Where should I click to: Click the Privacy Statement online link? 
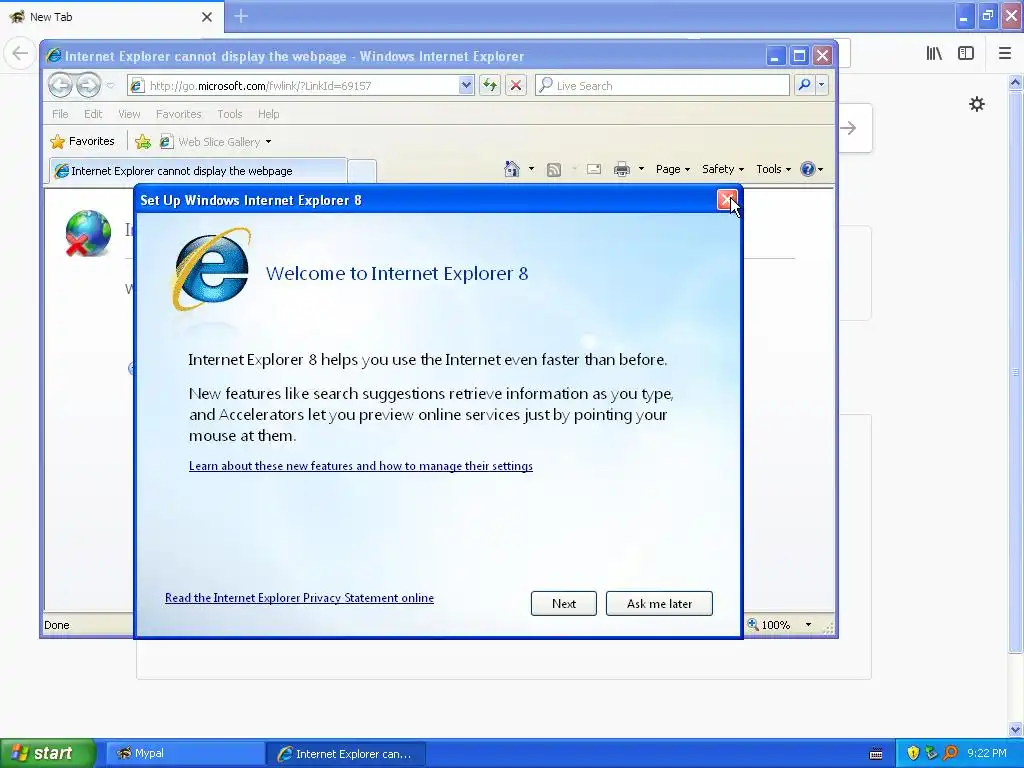299,598
